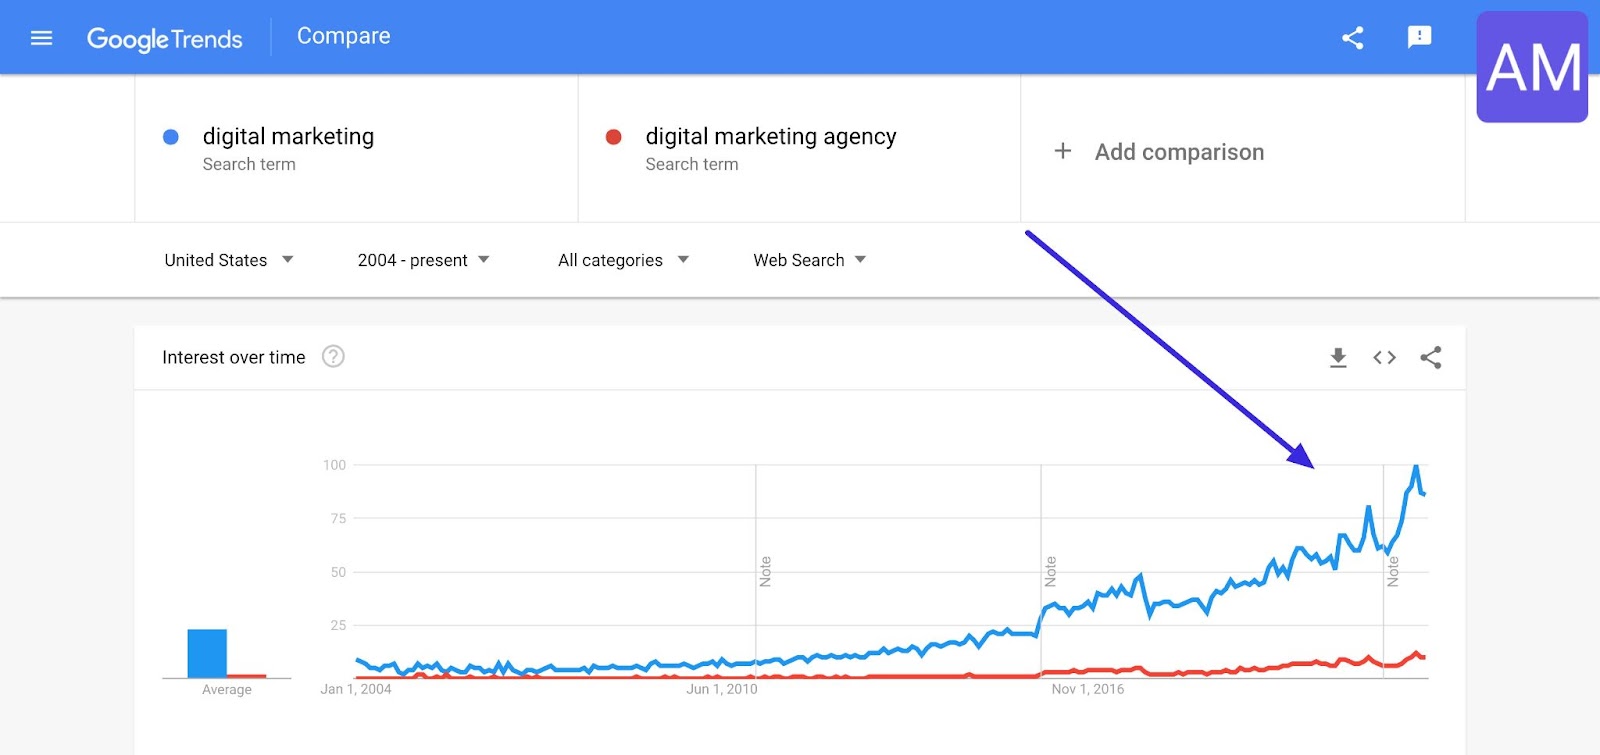The width and height of the screenshot is (1600, 755).
Task: Open the Web Search type dropdown
Action: click(810, 260)
